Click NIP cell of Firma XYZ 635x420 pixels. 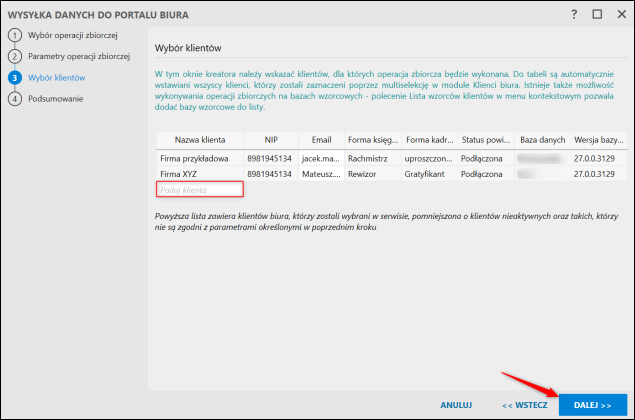269,174
